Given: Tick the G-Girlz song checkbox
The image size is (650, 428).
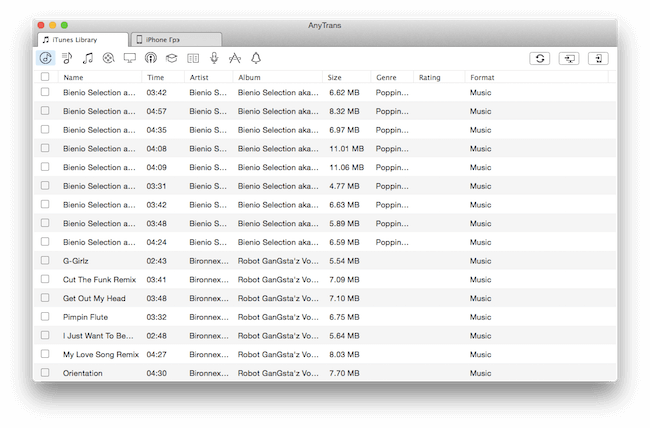Looking at the screenshot, I should (45, 260).
